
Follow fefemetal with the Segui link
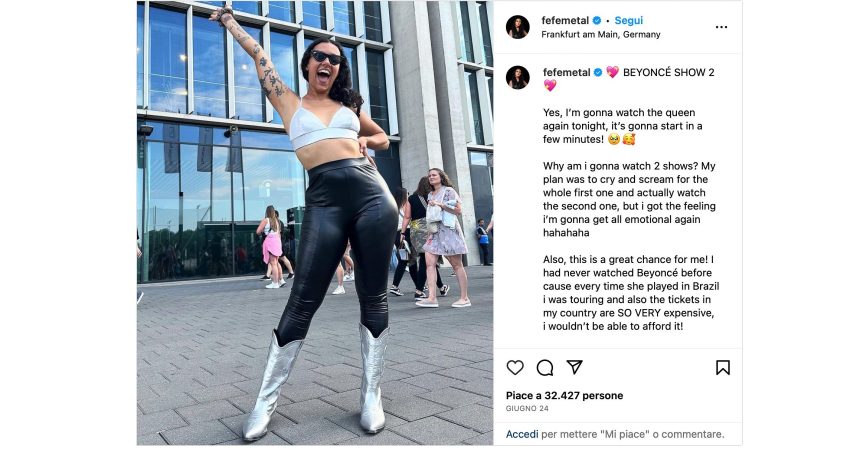629,20
